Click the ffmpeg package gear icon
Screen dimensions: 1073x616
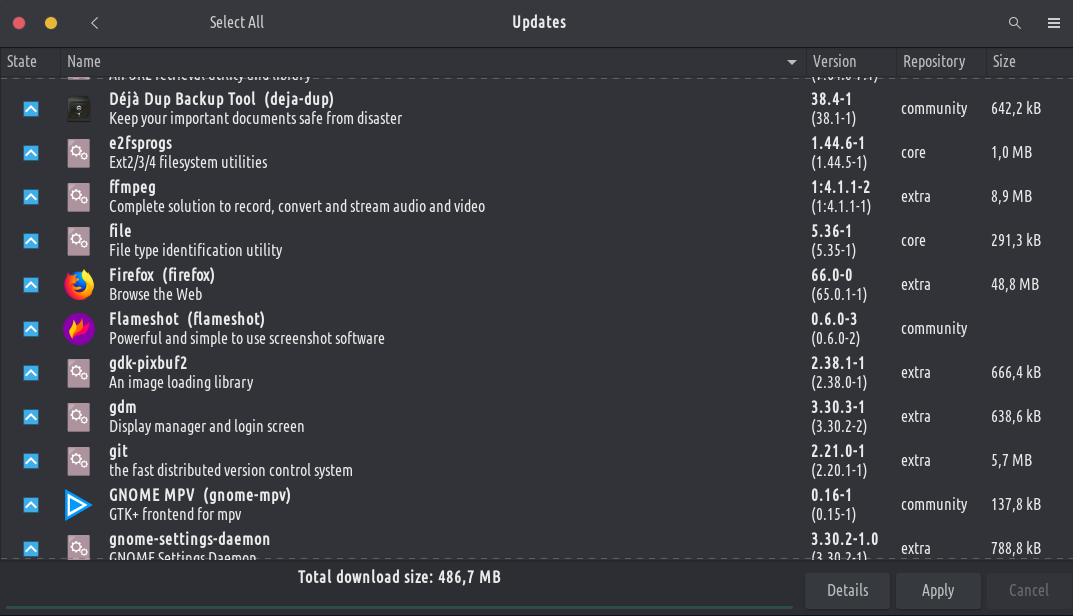79,197
